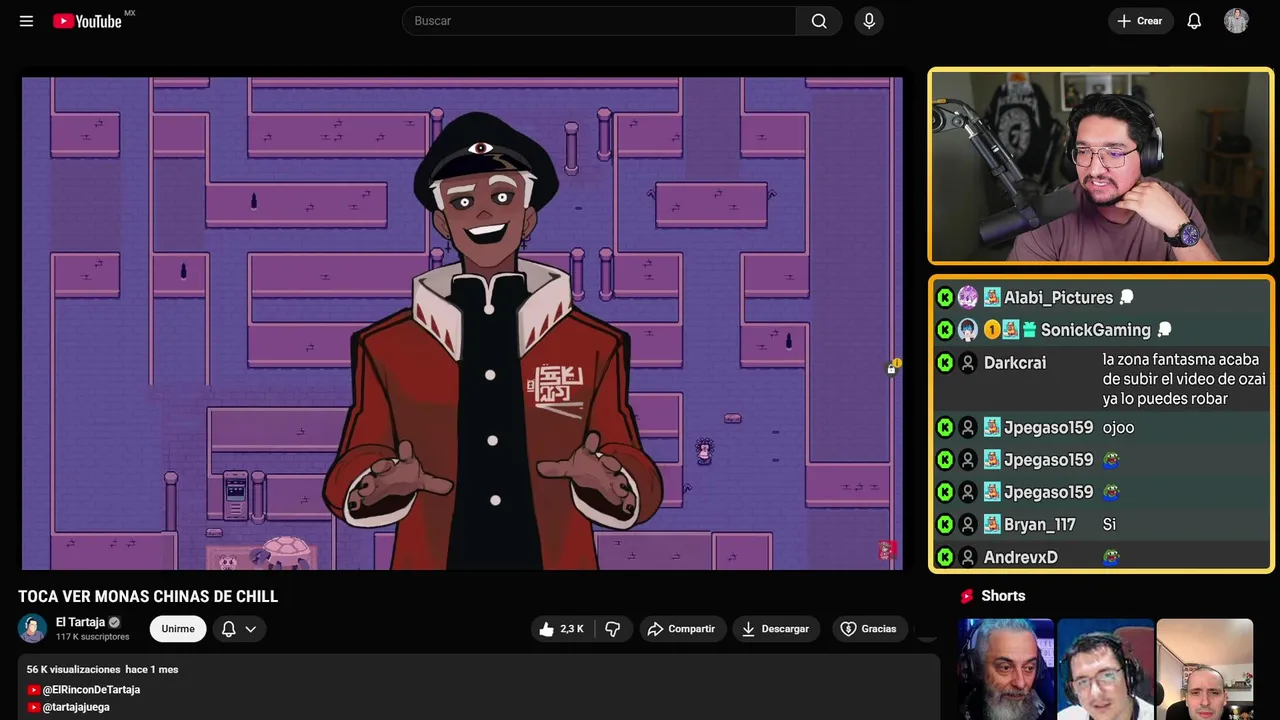
Task: Open El Tartaja channel avatar
Action: click(x=33, y=628)
